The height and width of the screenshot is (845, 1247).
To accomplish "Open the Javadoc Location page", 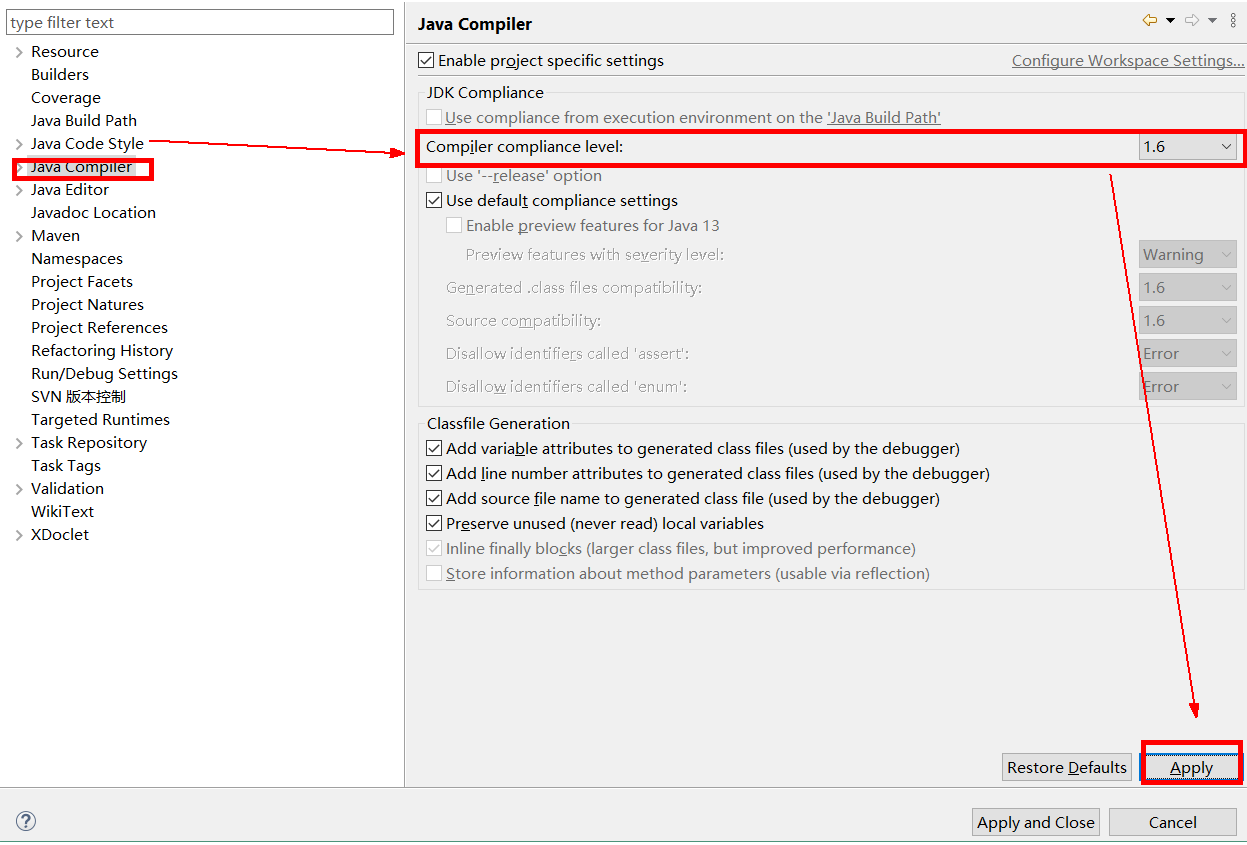I will 93,213.
